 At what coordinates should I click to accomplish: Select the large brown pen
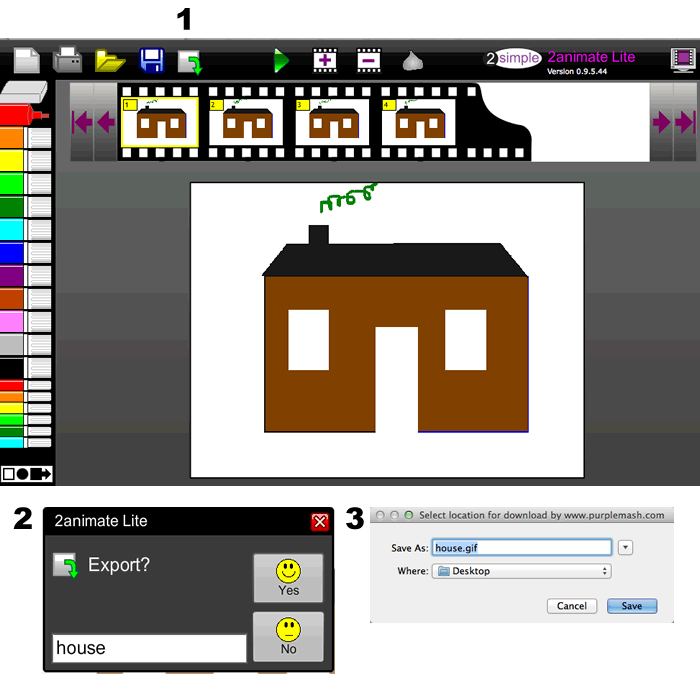coord(25,299)
